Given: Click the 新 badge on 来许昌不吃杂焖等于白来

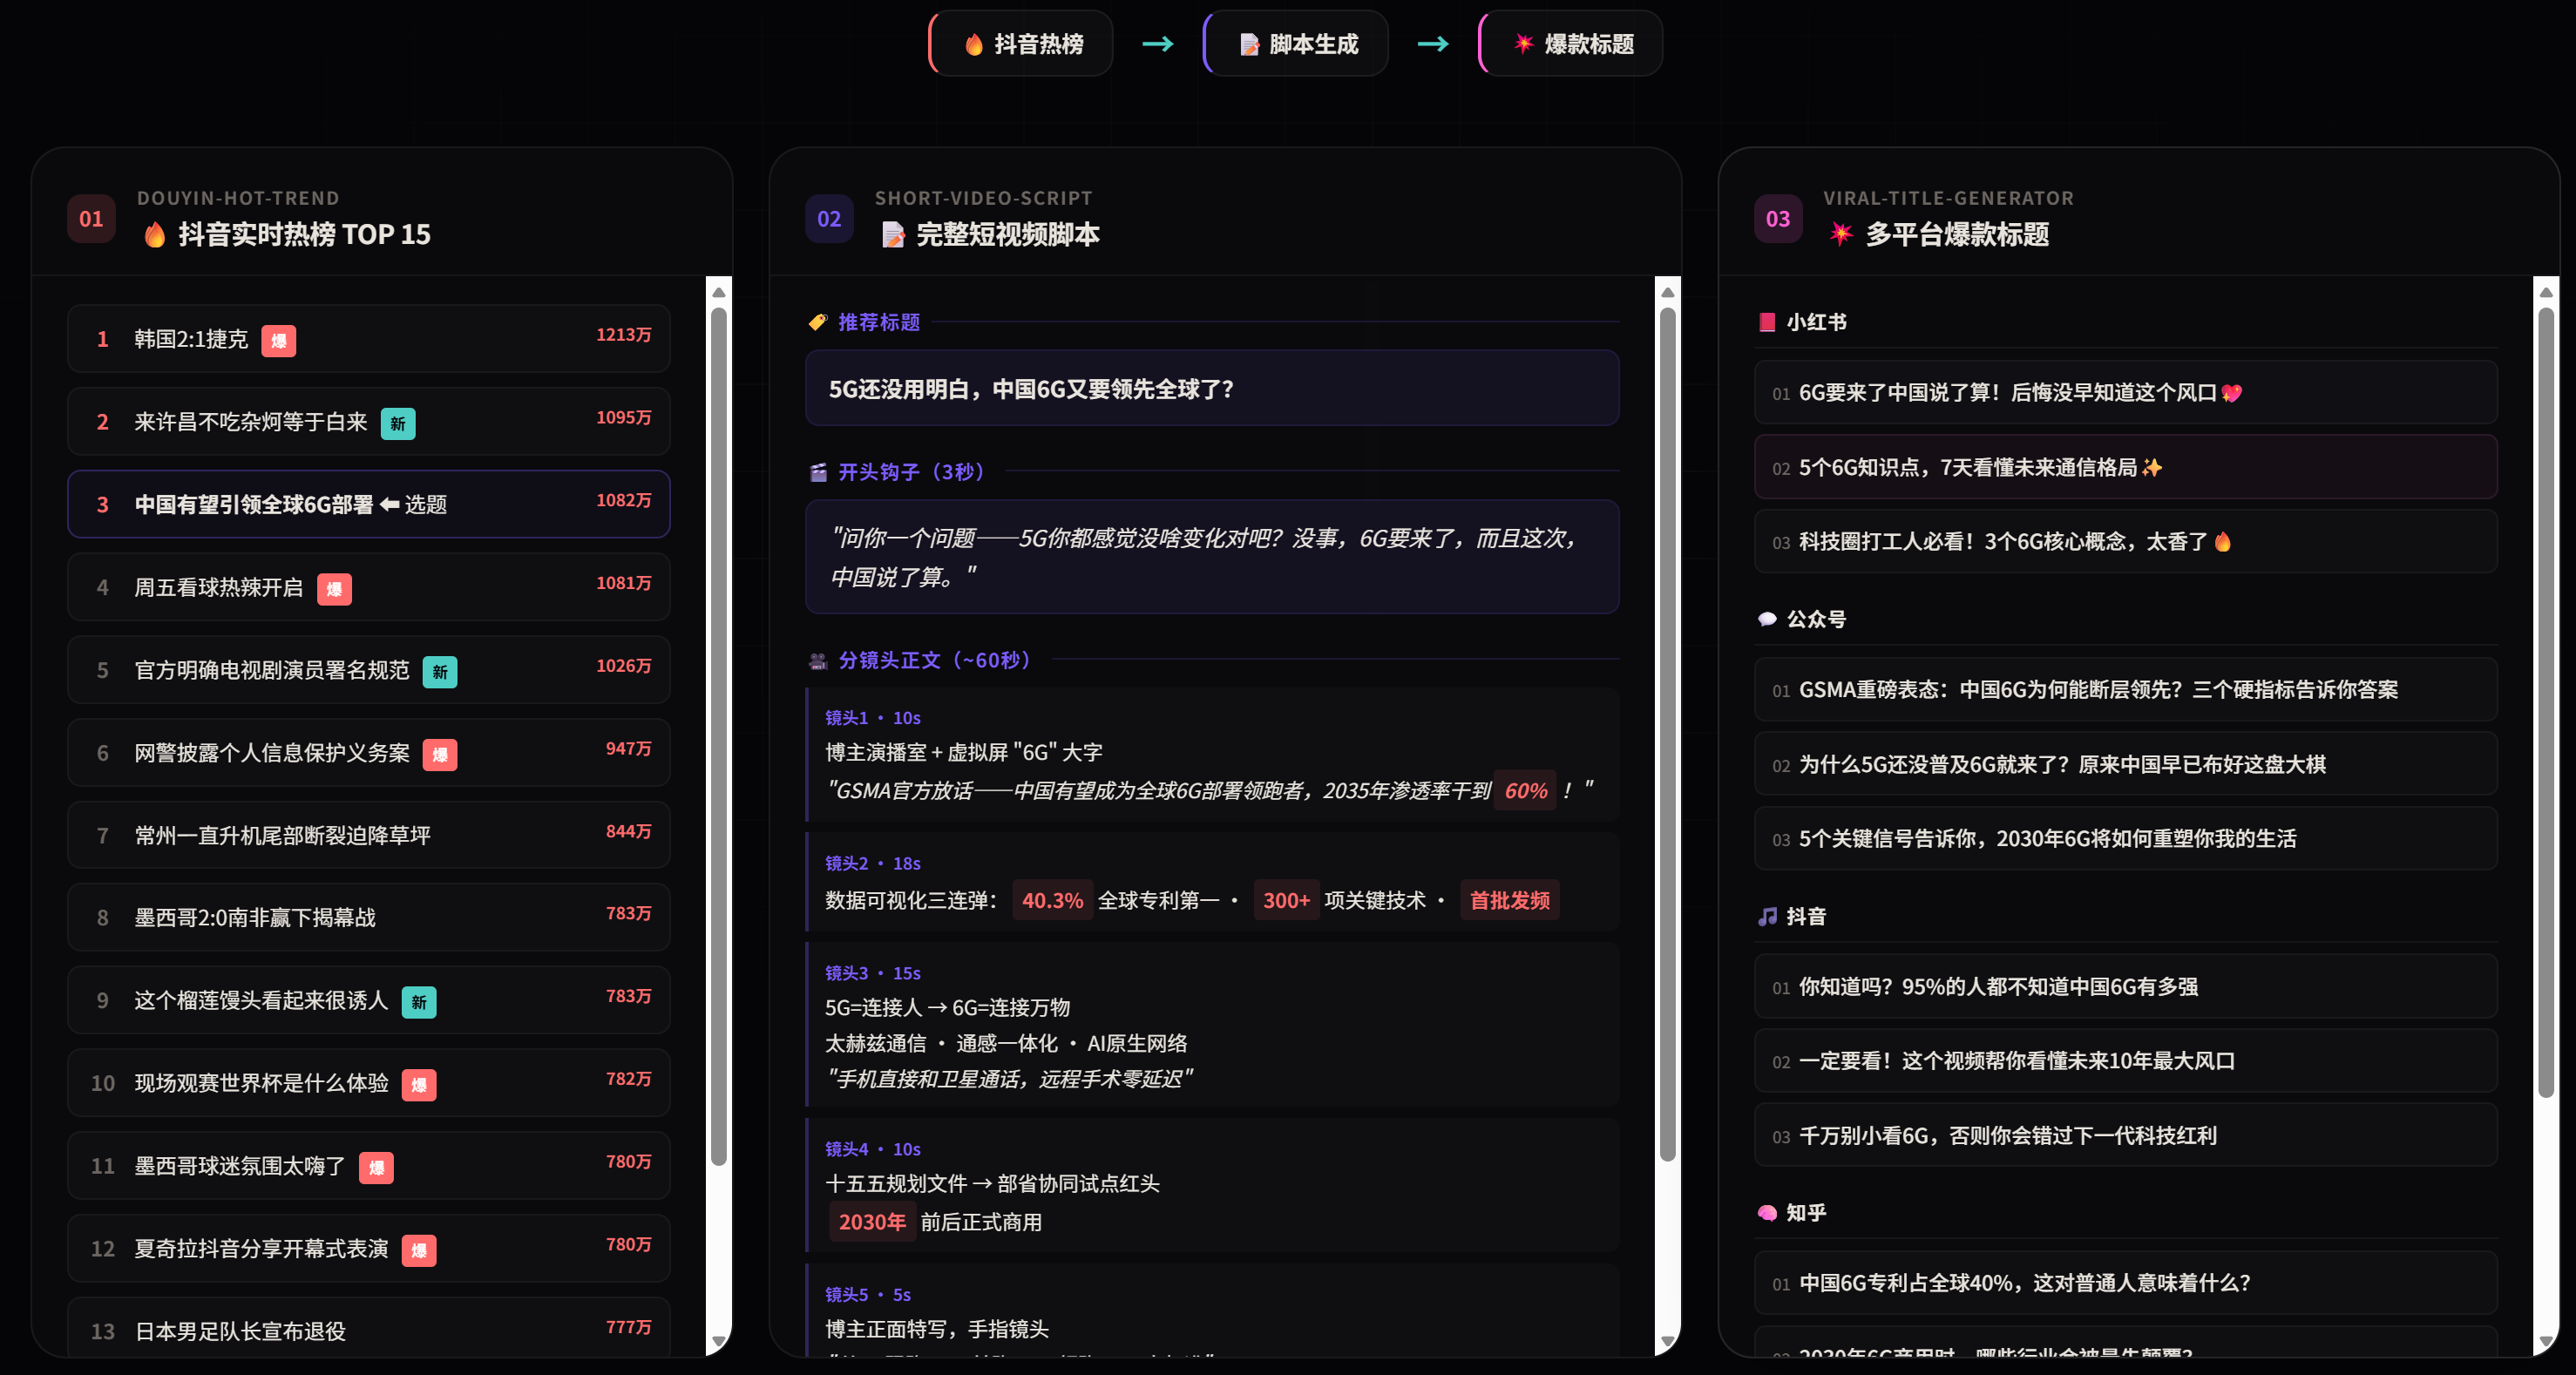Looking at the screenshot, I should pos(398,424).
